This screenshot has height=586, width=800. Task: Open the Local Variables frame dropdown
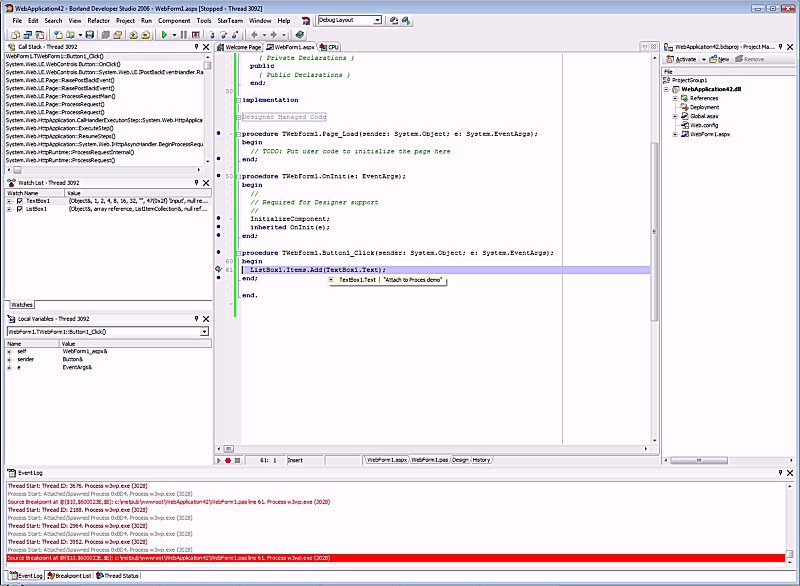(x=204, y=332)
